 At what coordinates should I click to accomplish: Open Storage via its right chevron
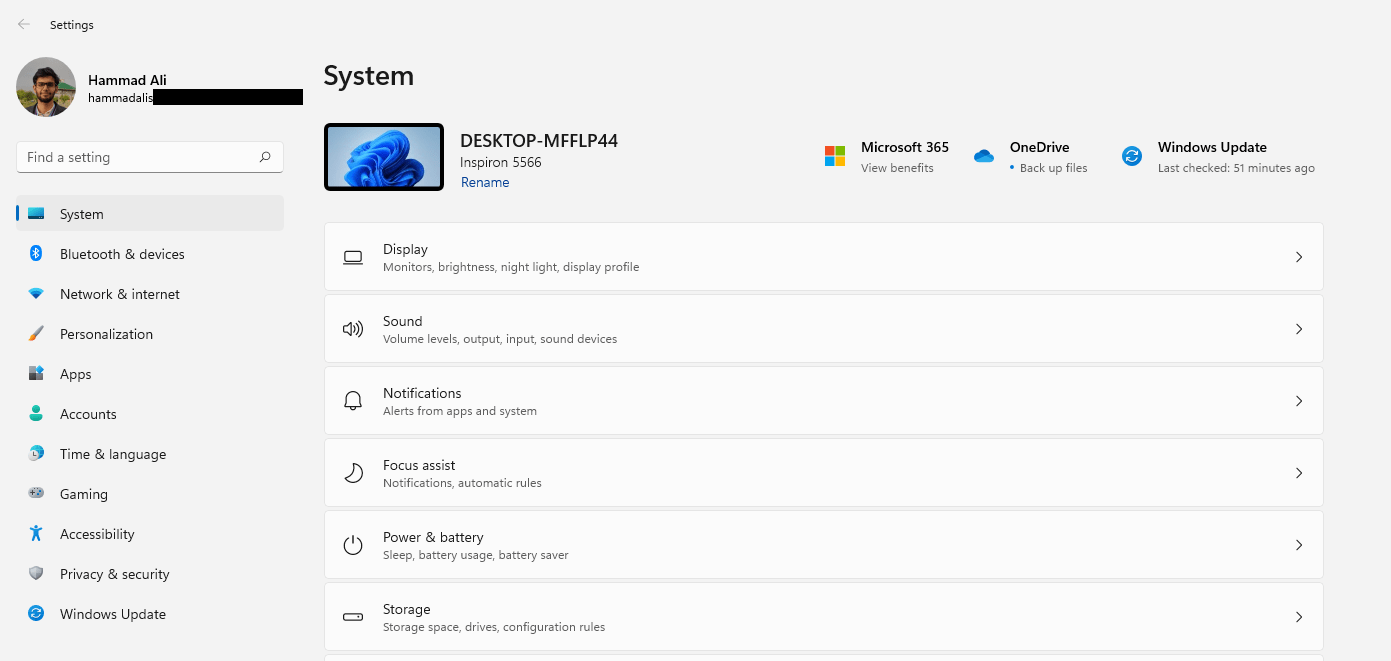pos(1299,617)
